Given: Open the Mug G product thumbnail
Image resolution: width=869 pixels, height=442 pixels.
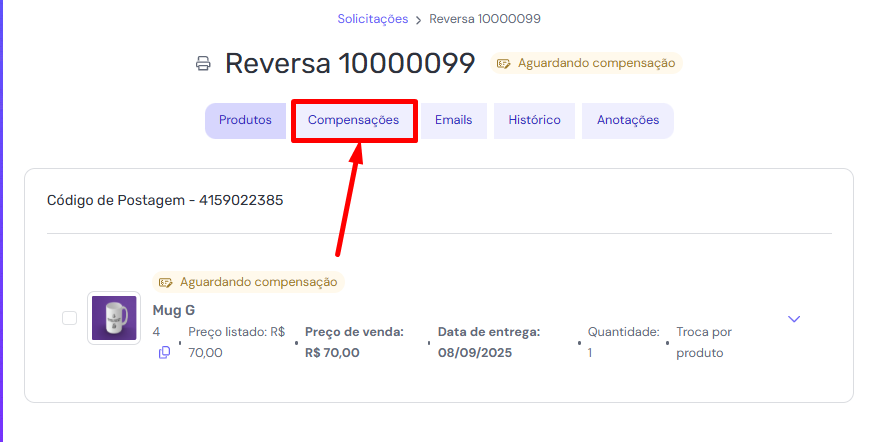Looking at the screenshot, I should tap(113, 318).
